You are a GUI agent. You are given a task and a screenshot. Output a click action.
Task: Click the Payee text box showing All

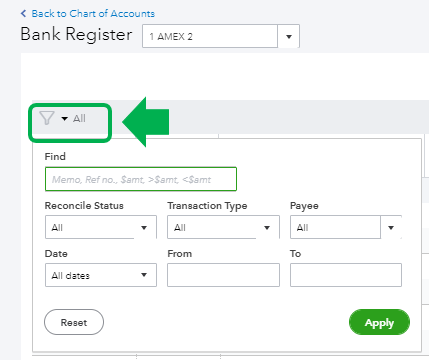[x=335, y=227]
